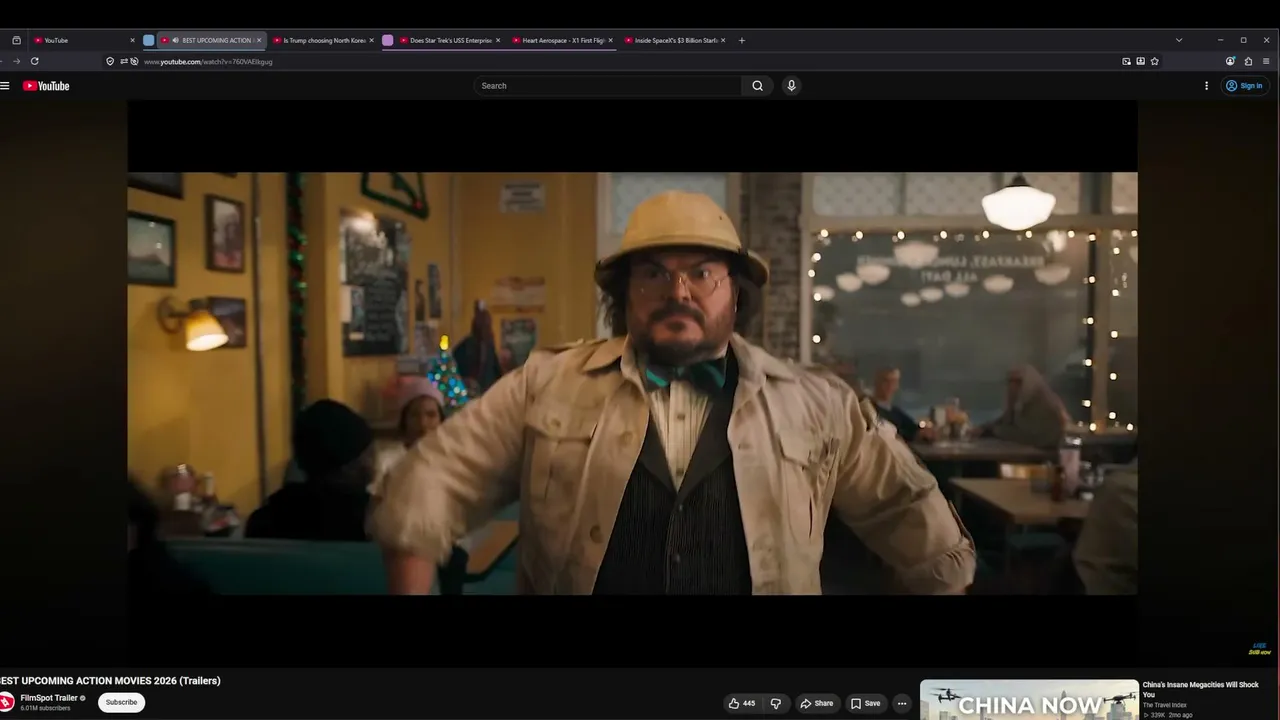Screen dimensions: 1280x720
Task: Click the video title BEST UPCOMING ACTION MOVIES 2026
Action: pyautogui.click(x=110, y=681)
